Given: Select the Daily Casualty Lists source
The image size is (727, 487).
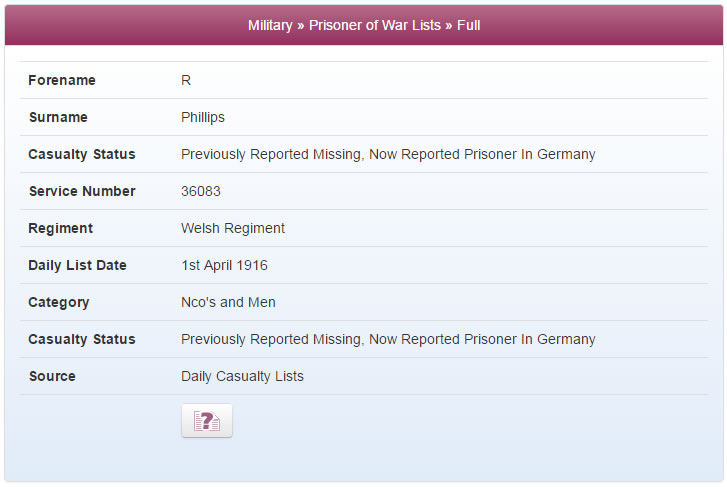Looking at the screenshot, I should click(242, 376).
